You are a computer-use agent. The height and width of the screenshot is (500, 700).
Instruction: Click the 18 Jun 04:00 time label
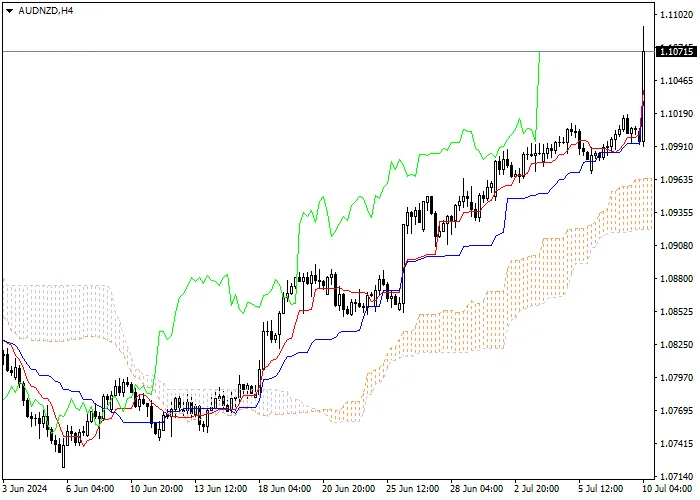coord(285,489)
